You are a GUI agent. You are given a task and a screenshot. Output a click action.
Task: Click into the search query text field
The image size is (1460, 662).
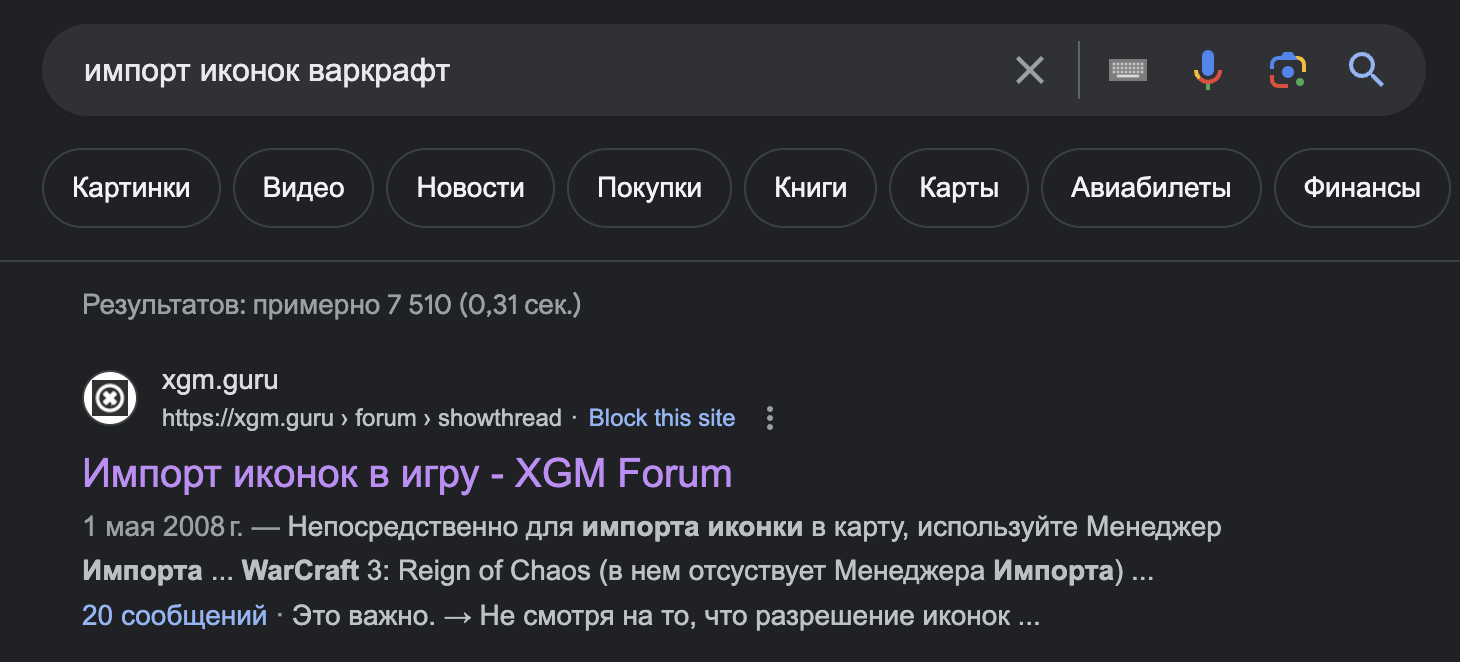tap(540, 70)
